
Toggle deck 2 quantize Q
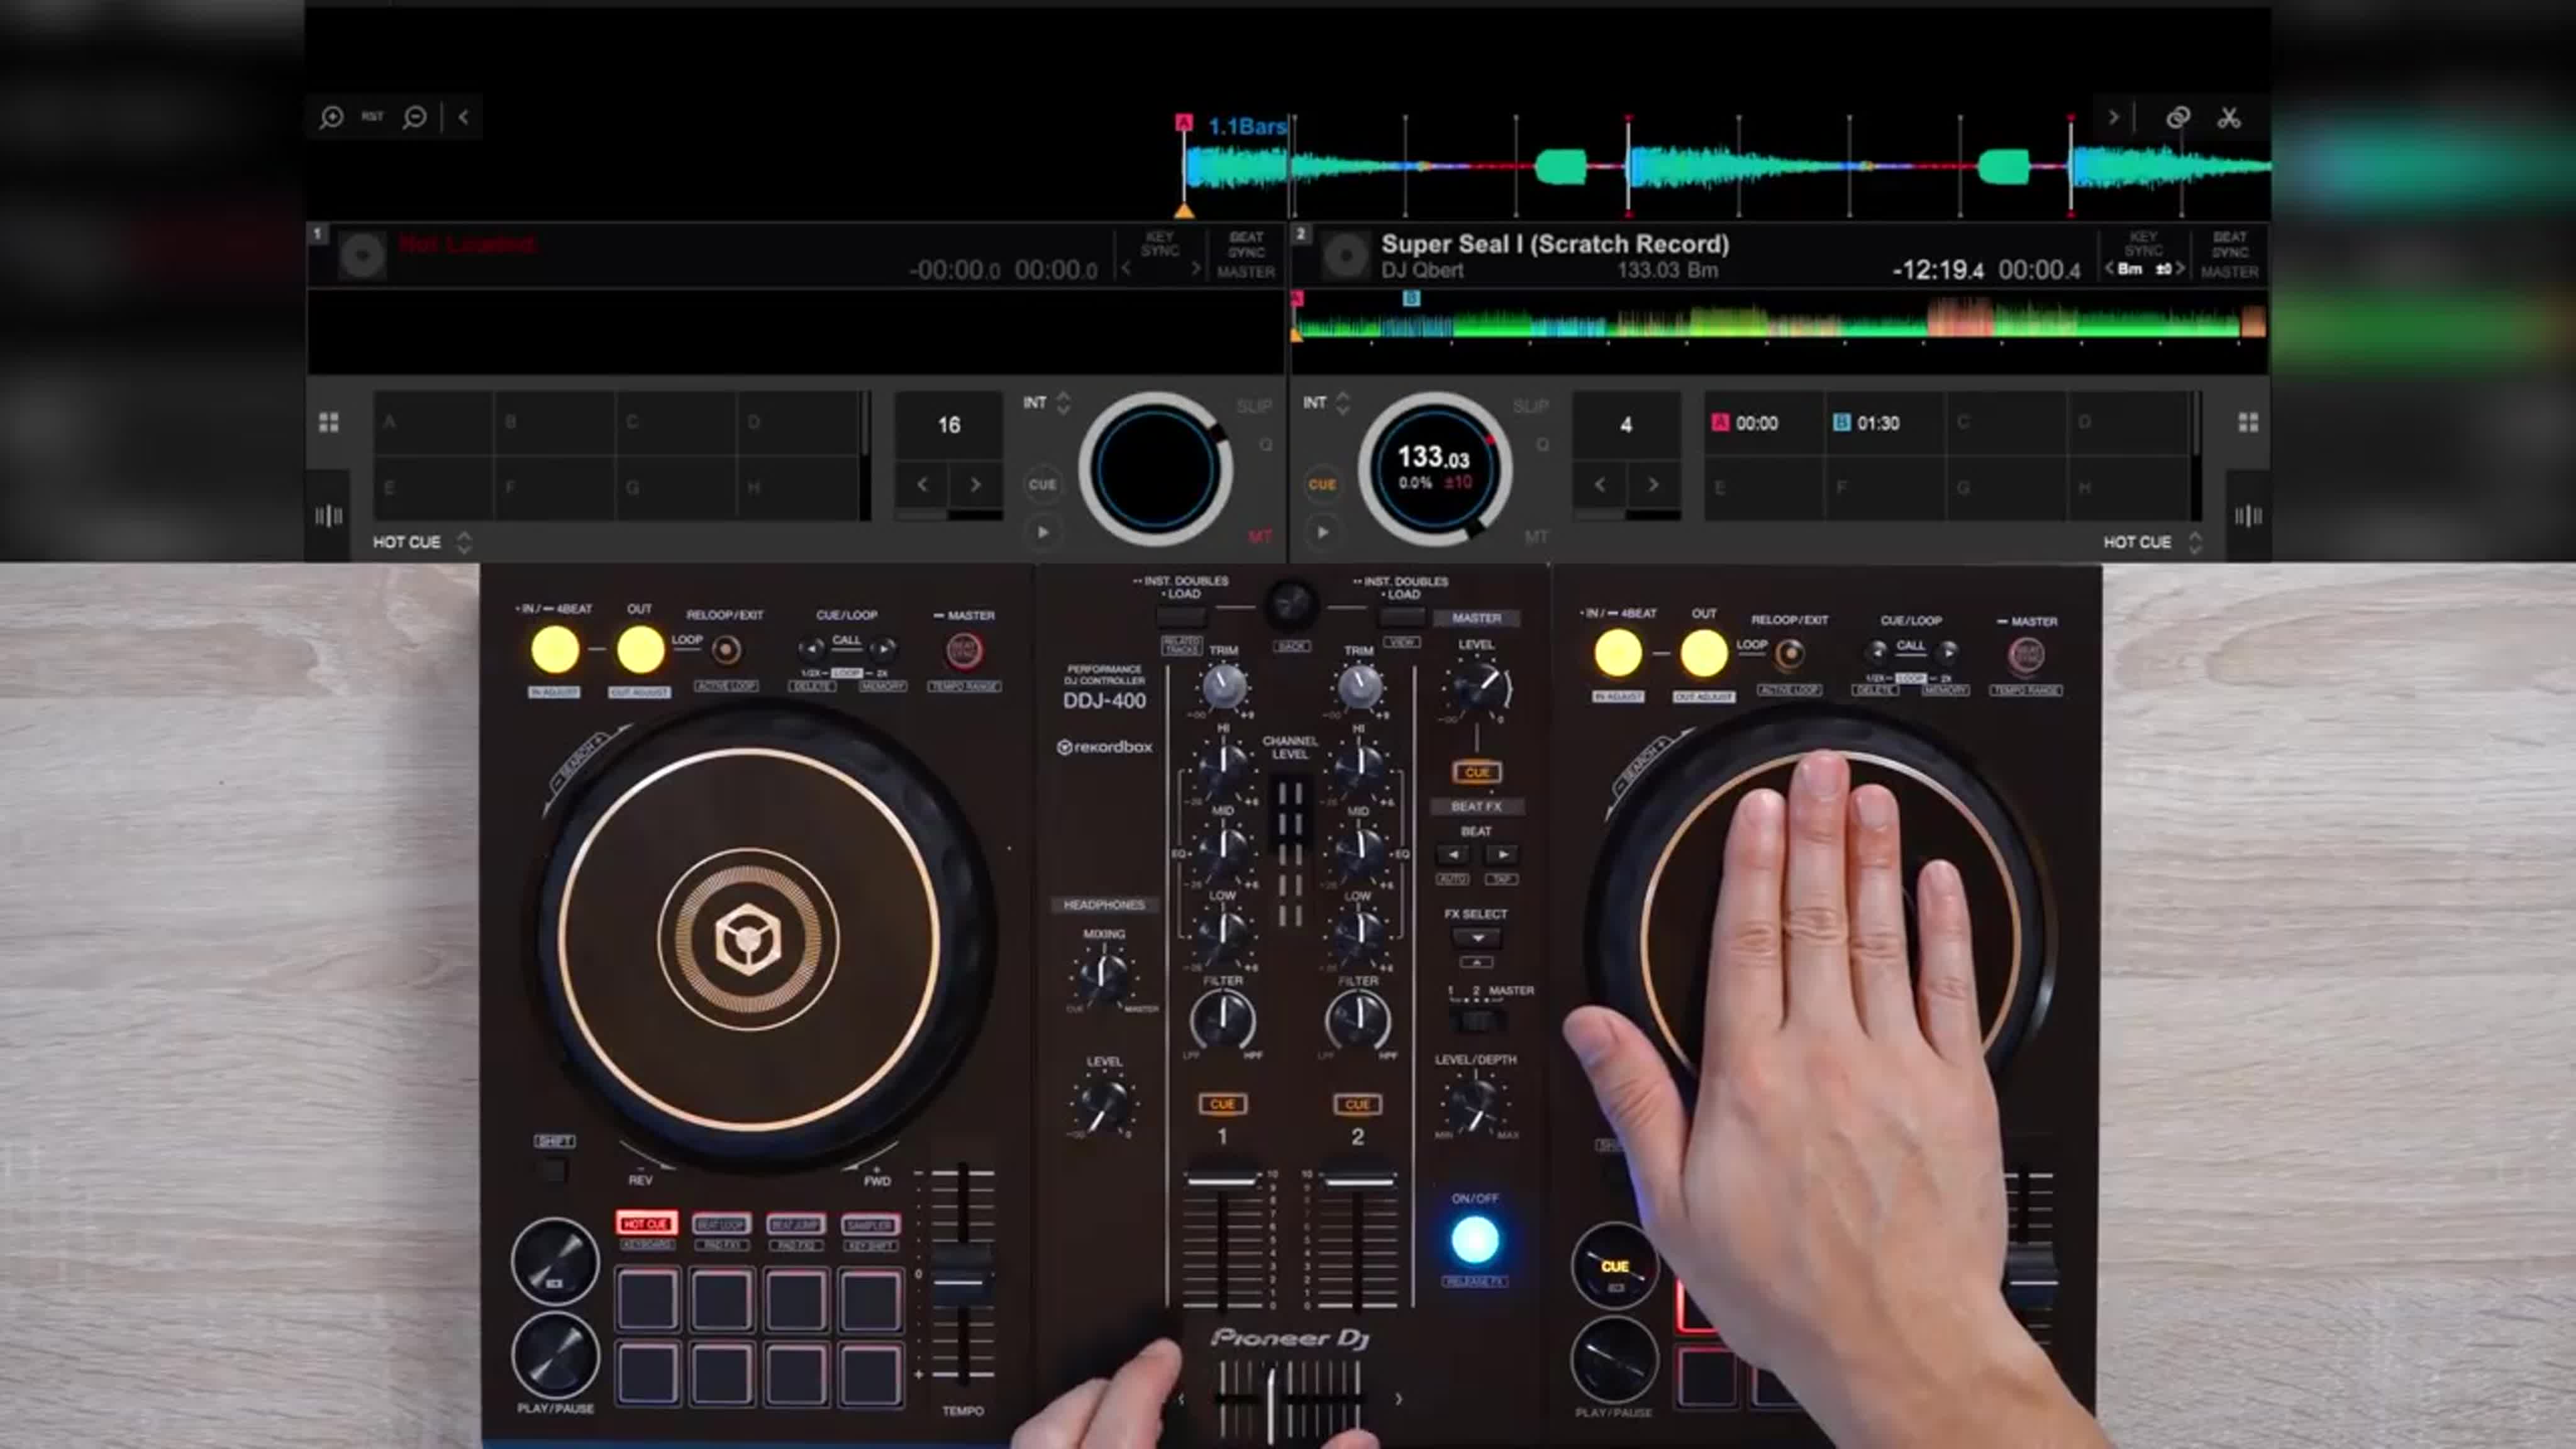1542,444
